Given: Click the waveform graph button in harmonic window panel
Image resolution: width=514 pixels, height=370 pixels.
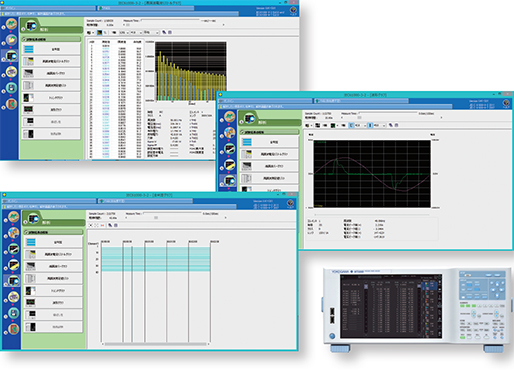Looking at the screenshot, I should [x=51, y=109].
